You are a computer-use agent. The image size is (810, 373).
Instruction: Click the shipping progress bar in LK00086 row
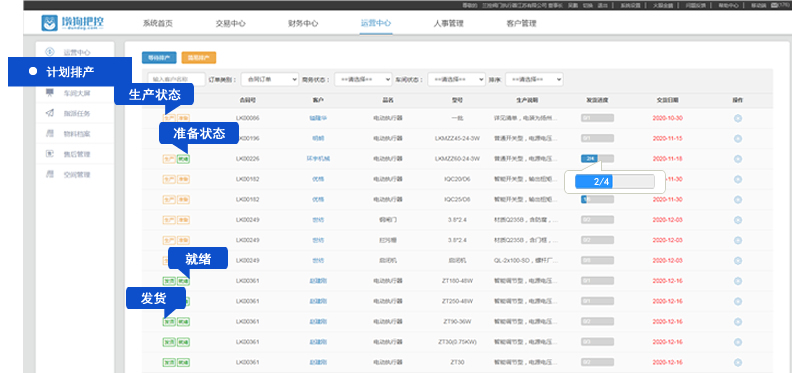[x=597, y=118]
